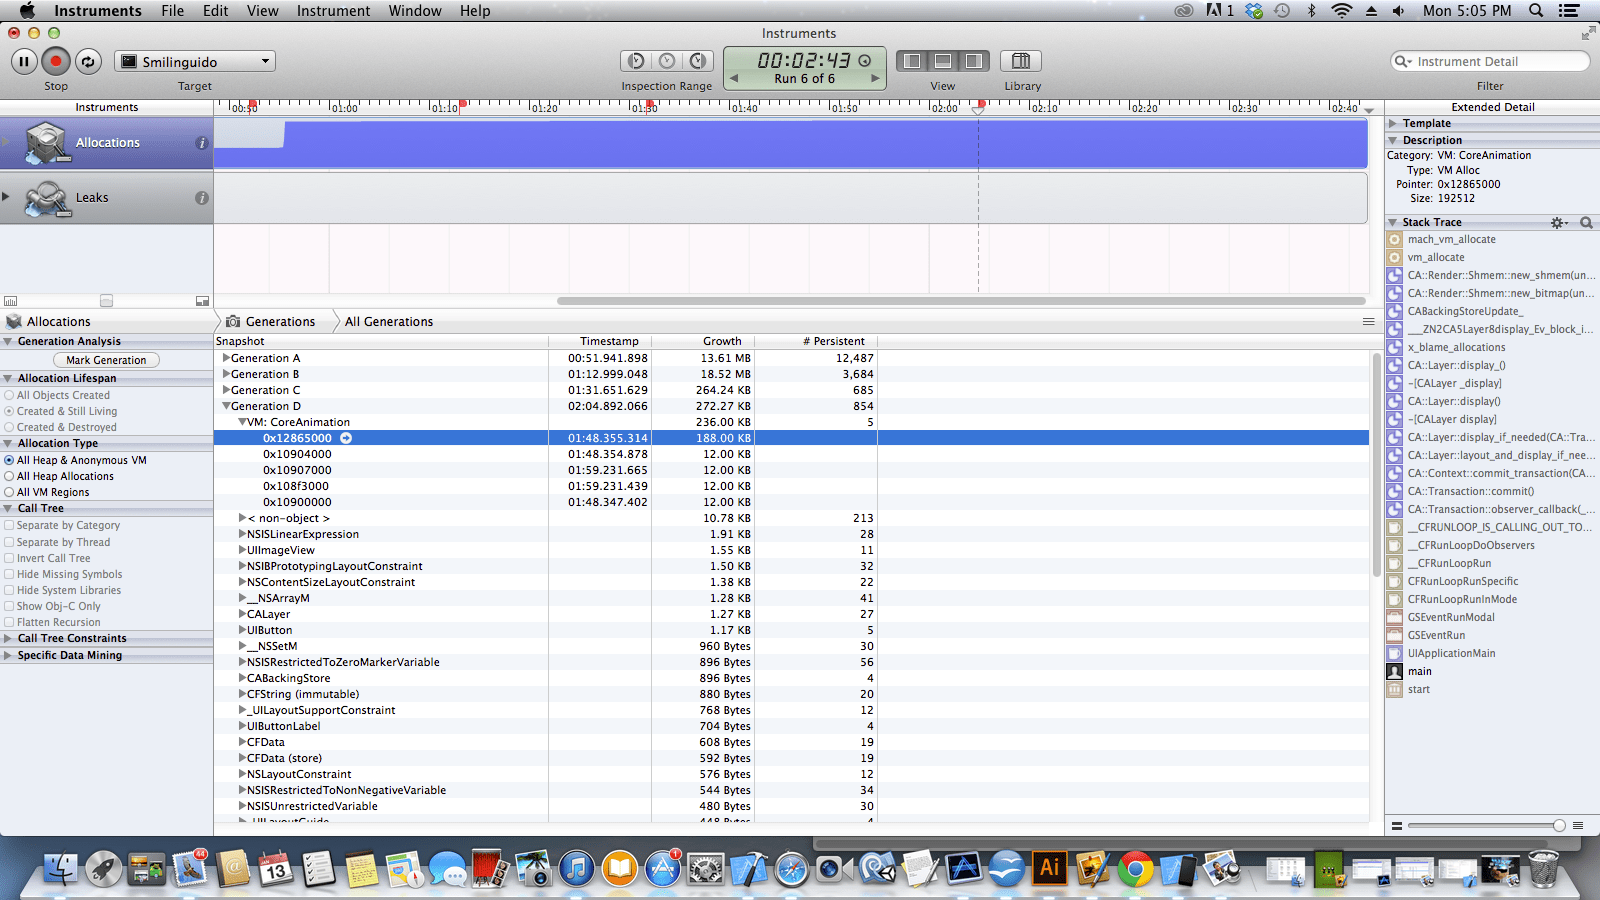Go to the previous run arrow

coord(734,78)
